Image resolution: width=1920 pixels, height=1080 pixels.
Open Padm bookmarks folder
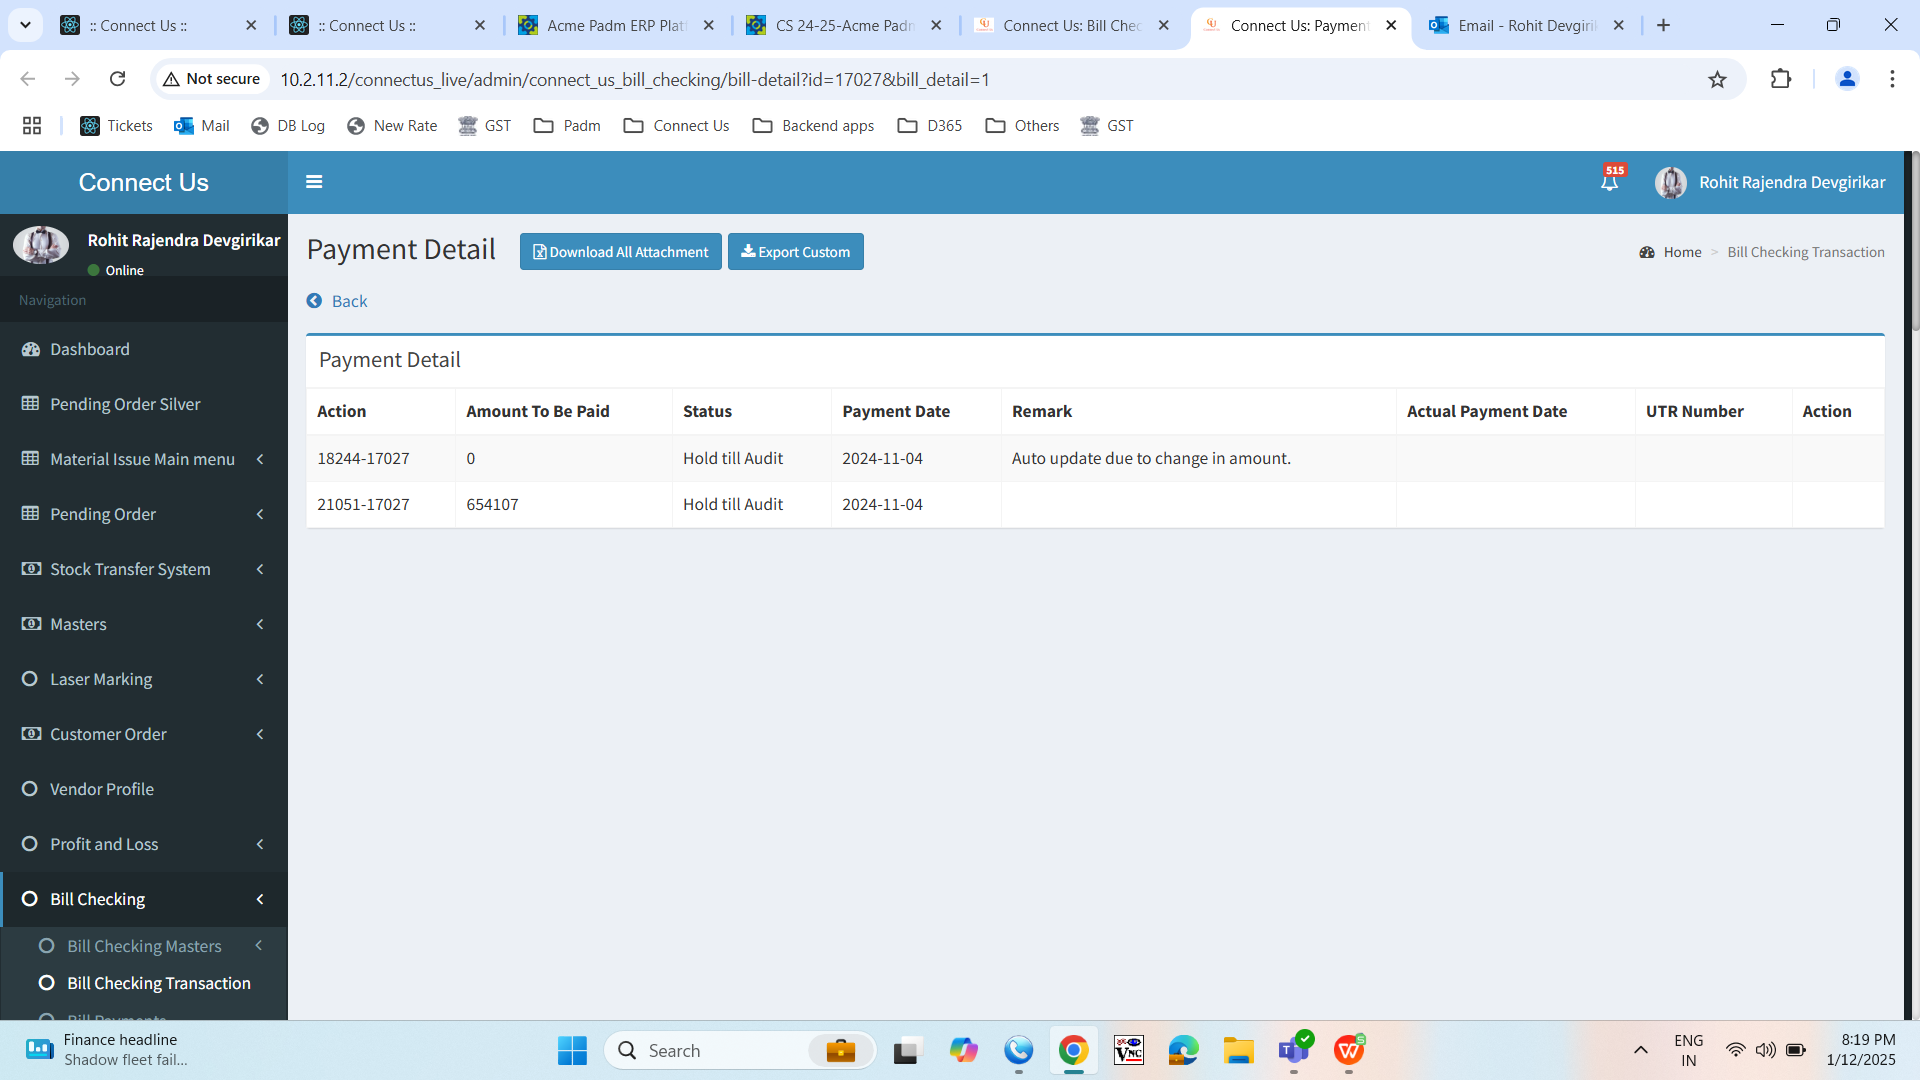(x=567, y=126)
